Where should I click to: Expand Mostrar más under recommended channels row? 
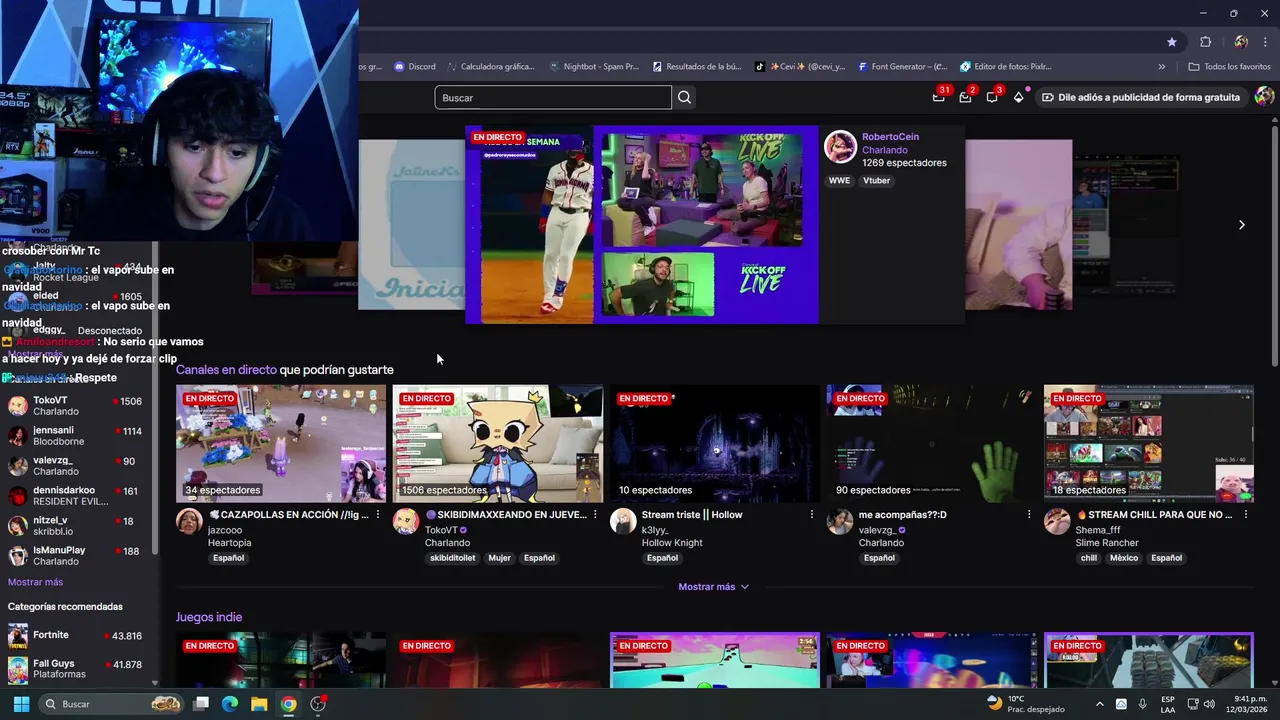click(713, 587)
